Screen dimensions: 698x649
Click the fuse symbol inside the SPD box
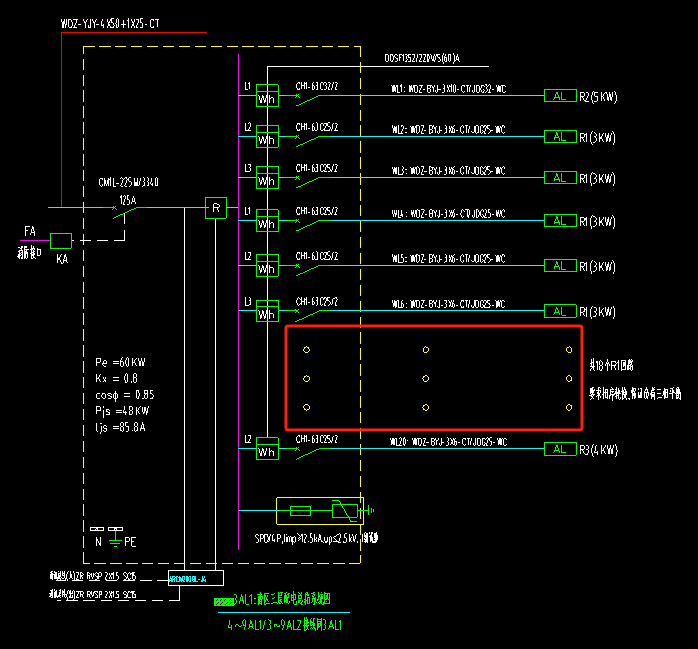(x=300, y=511)
